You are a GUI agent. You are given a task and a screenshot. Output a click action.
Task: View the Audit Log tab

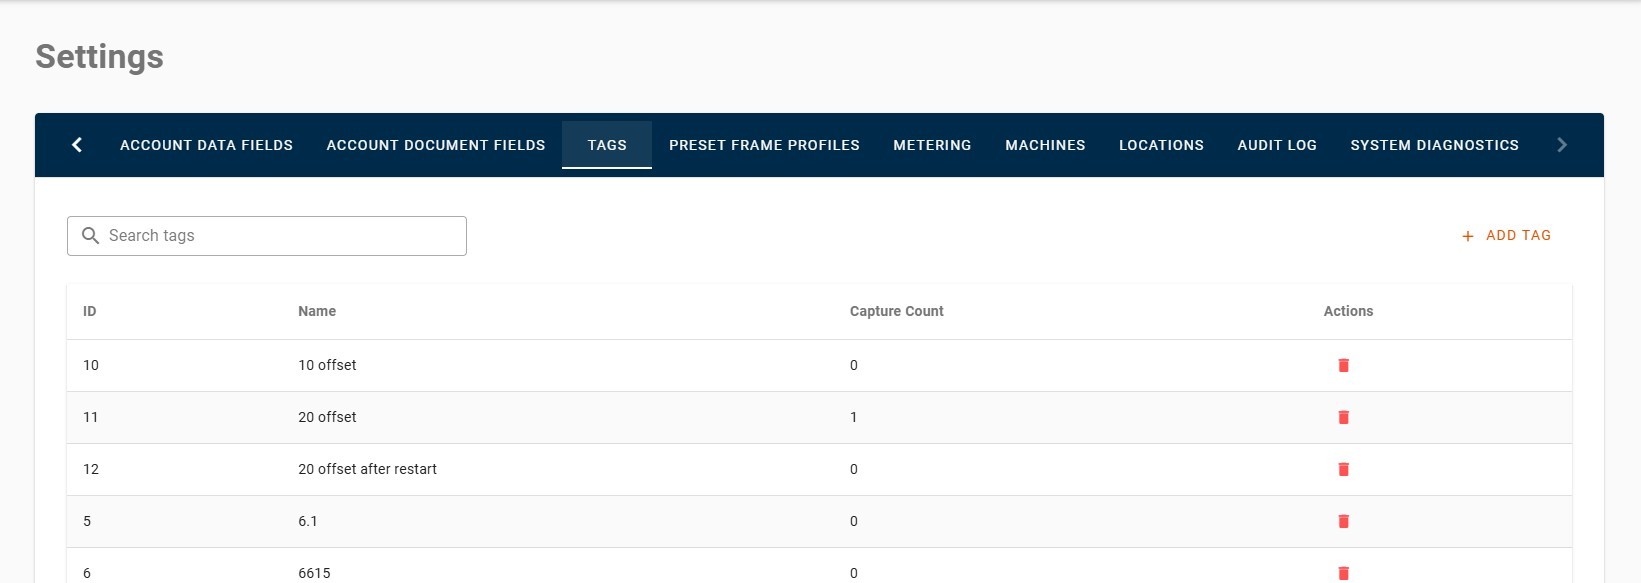pos(1277,145)
